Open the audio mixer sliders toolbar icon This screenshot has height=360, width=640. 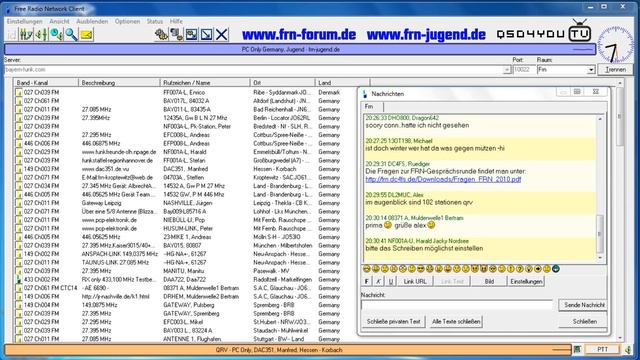(x=27, y=35)
